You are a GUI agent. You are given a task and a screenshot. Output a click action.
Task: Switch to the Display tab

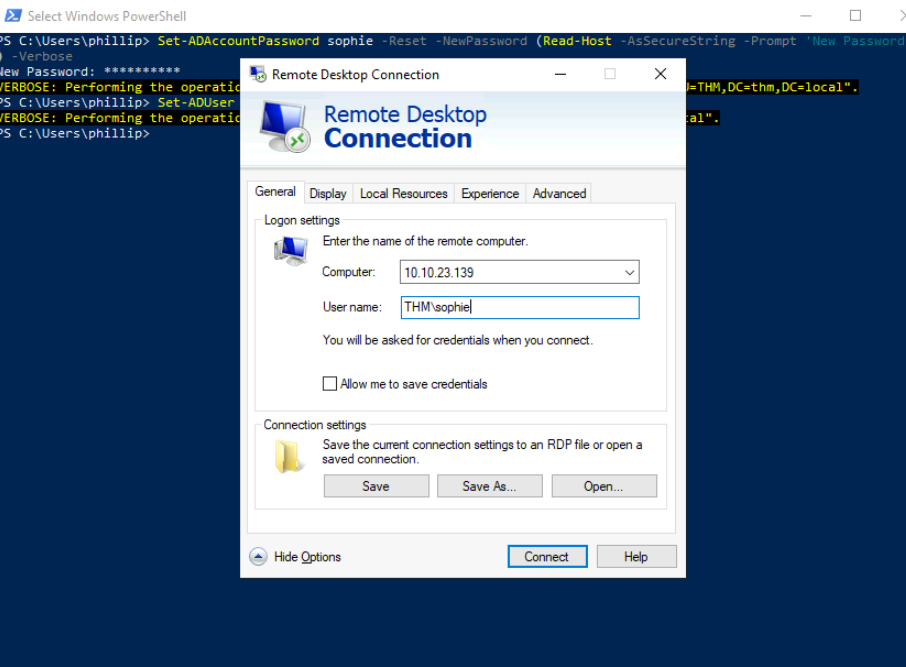pyautogui.click(x=328, y=194)
